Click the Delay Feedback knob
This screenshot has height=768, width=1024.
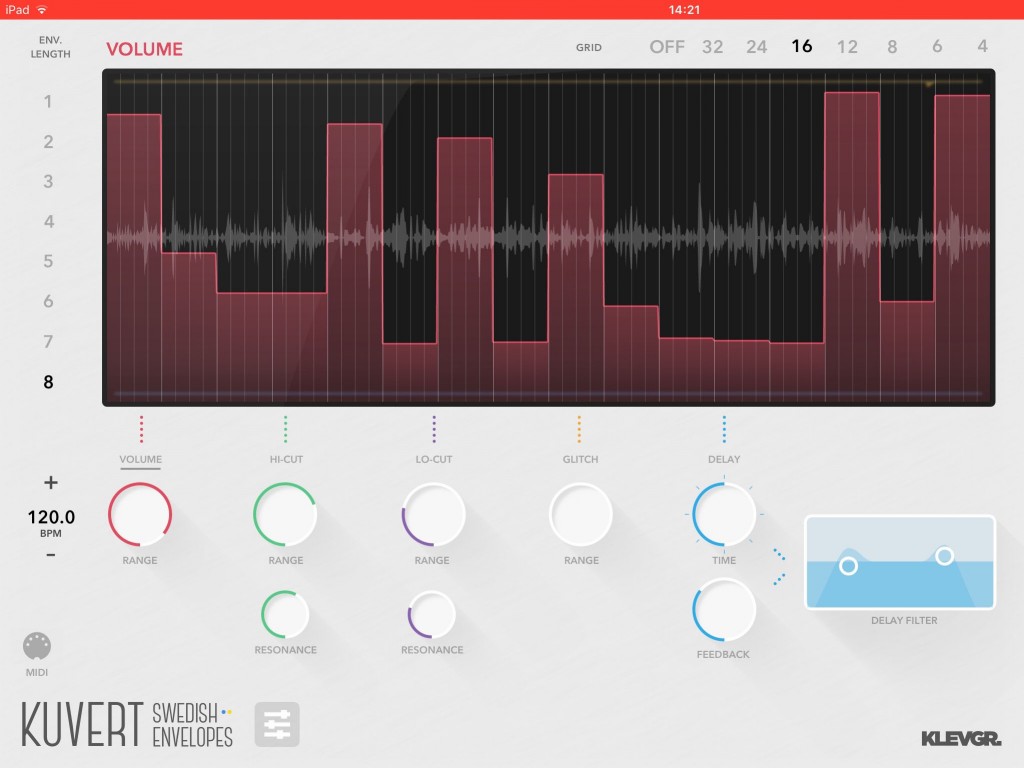coord(724,610)
